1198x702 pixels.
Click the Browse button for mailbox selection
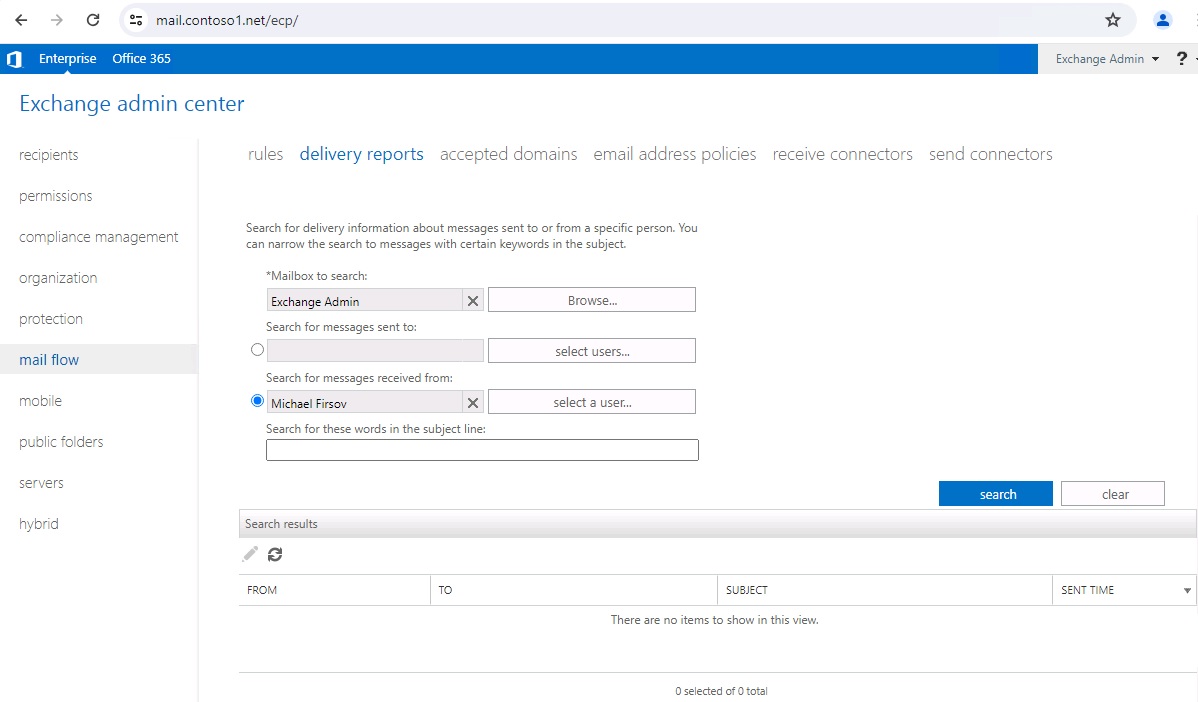(591, 299)
